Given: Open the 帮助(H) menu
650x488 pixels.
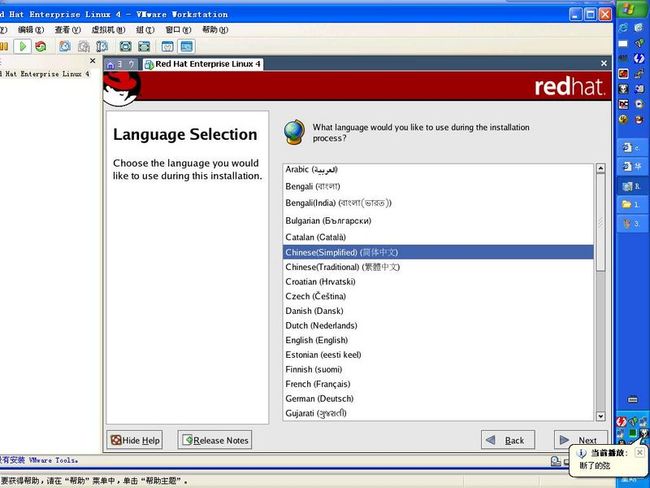Looking at the screenshot, I should click(x=215, y=30).
